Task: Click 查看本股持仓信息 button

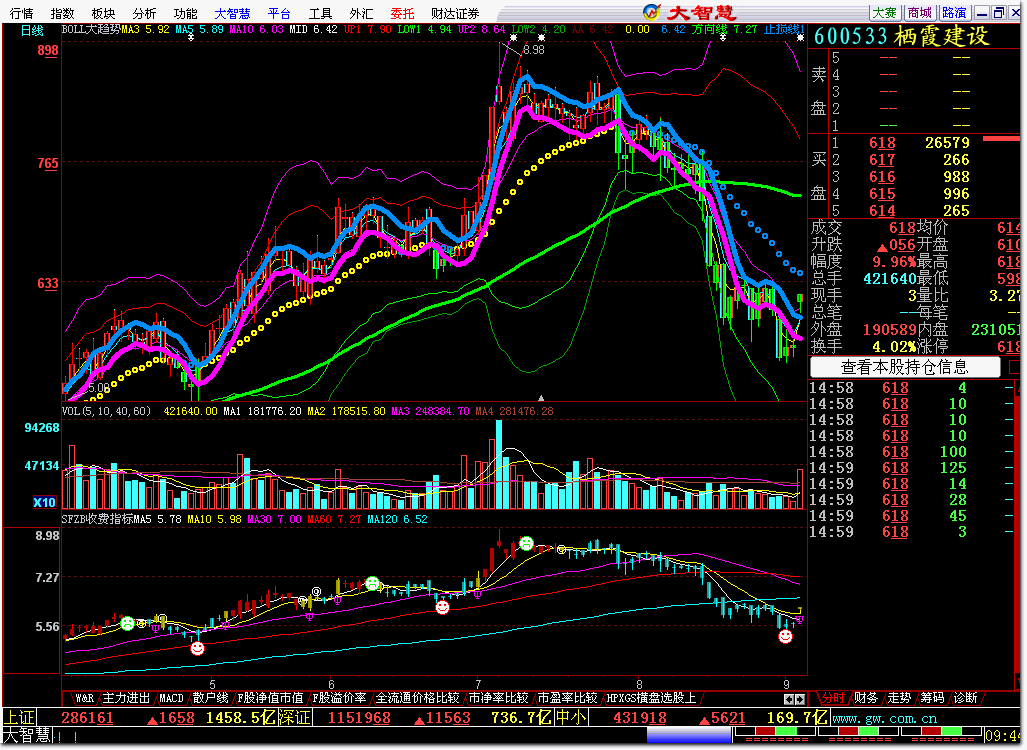Action: [905, 367]
